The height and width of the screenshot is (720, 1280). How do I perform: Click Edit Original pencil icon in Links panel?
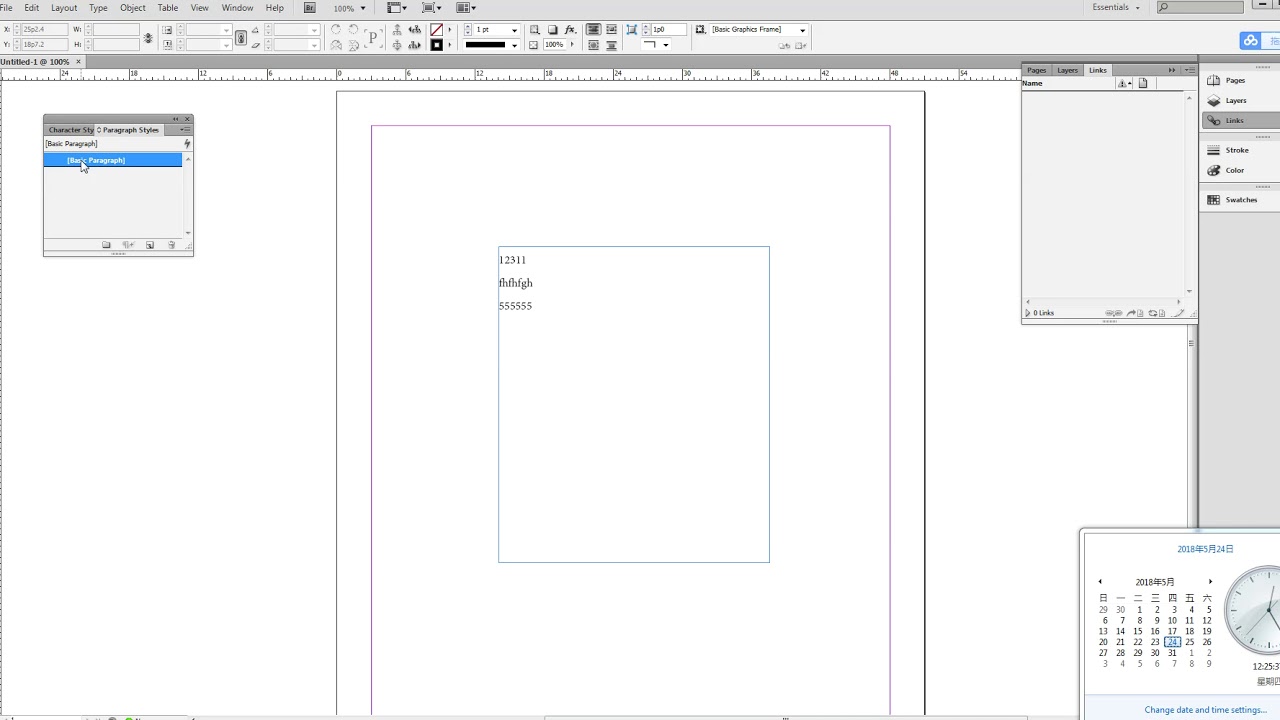coord(1177,313)
